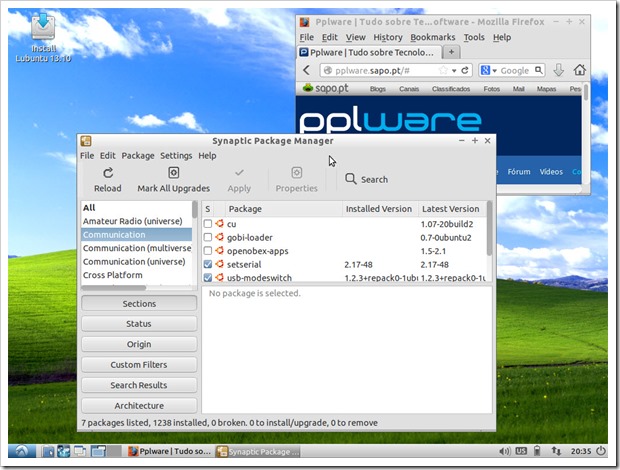620x470 pixels.
Task: Select the All section
Action: (136, 208)
